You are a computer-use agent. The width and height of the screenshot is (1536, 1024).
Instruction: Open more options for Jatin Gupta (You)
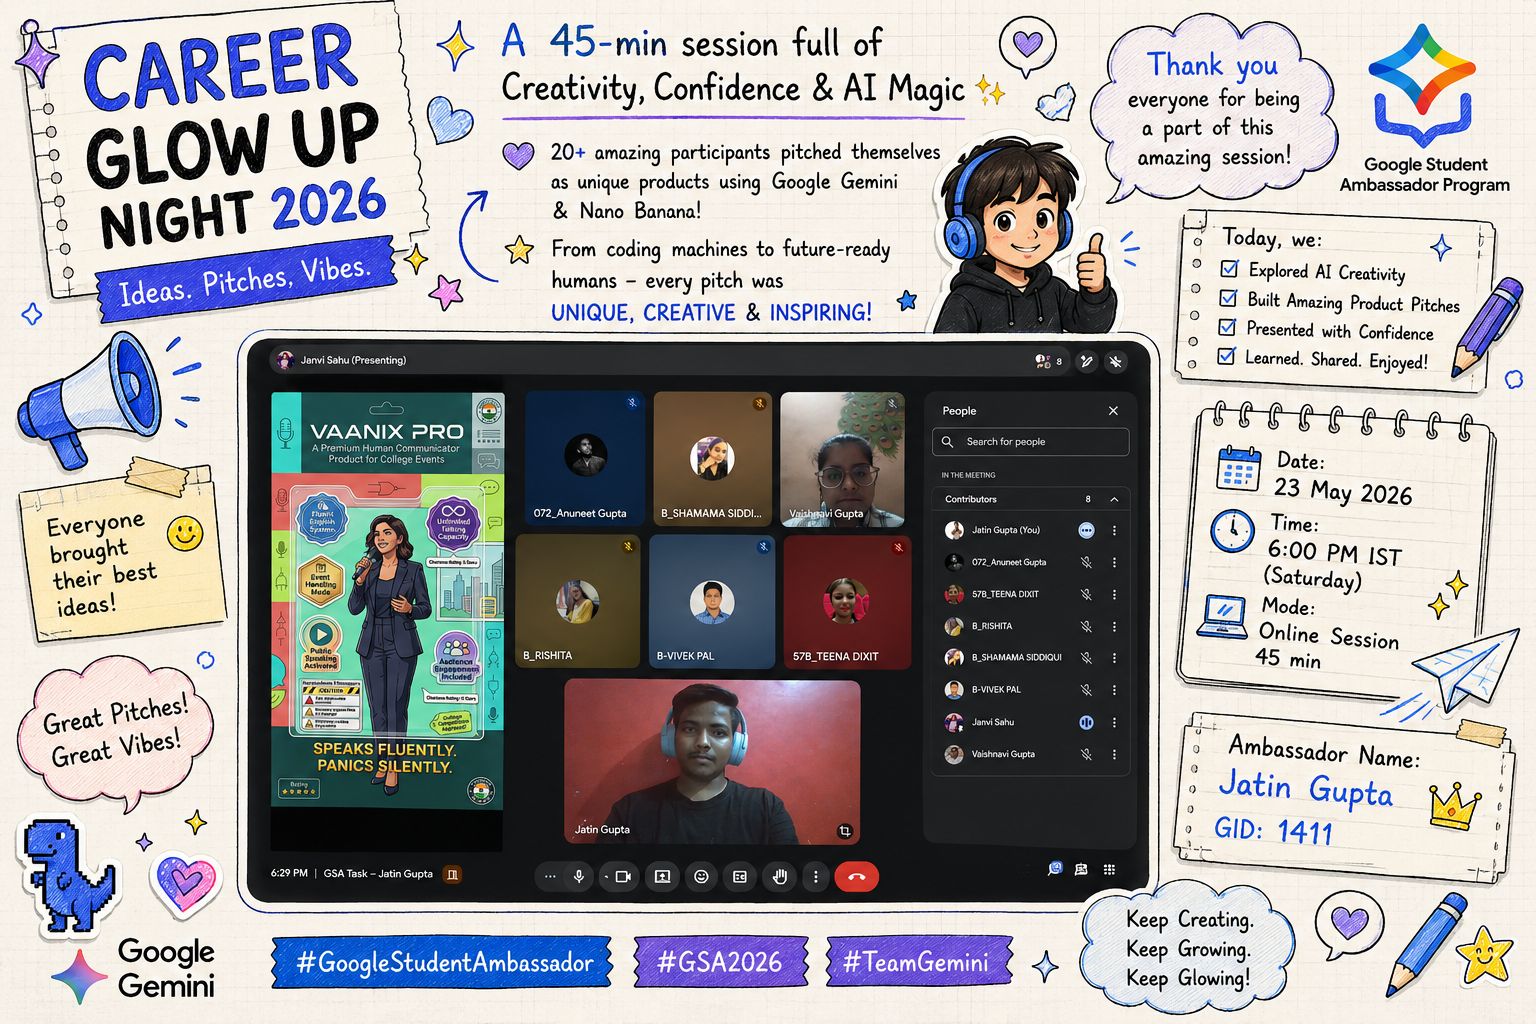coord(1114,531)
